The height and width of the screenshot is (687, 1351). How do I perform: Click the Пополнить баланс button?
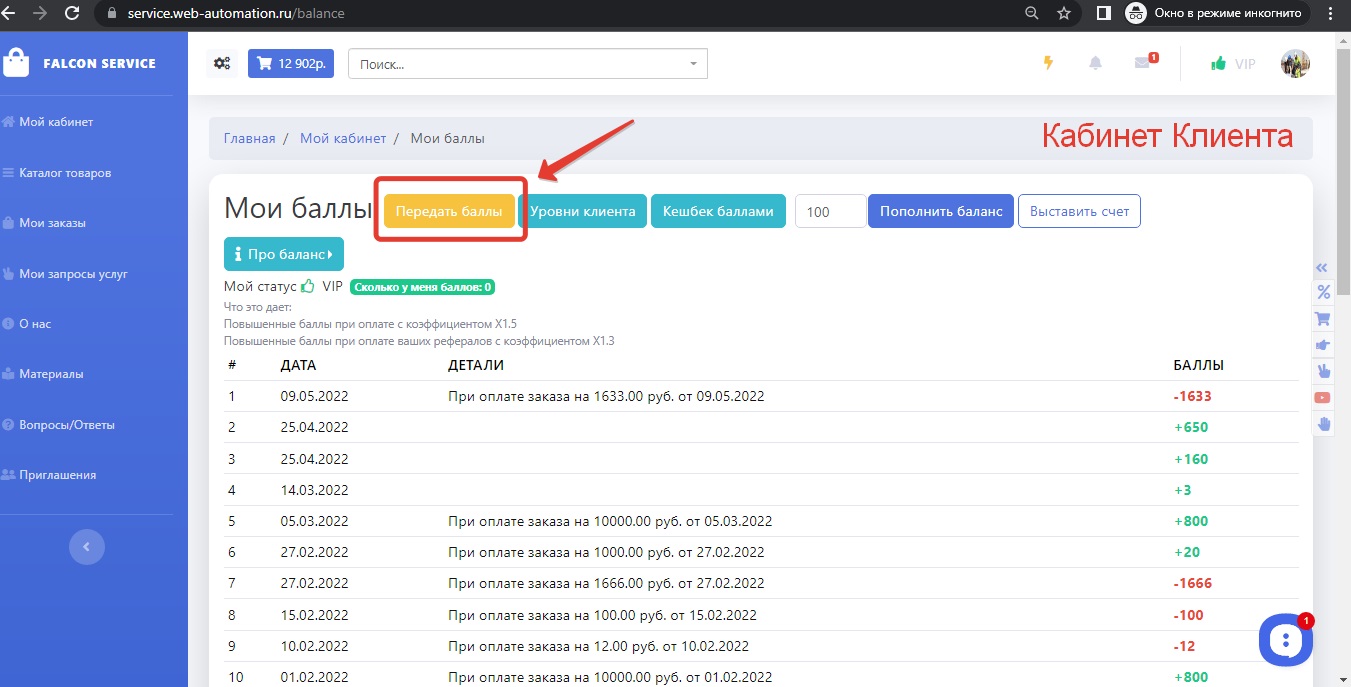click(x=940, y=211)
